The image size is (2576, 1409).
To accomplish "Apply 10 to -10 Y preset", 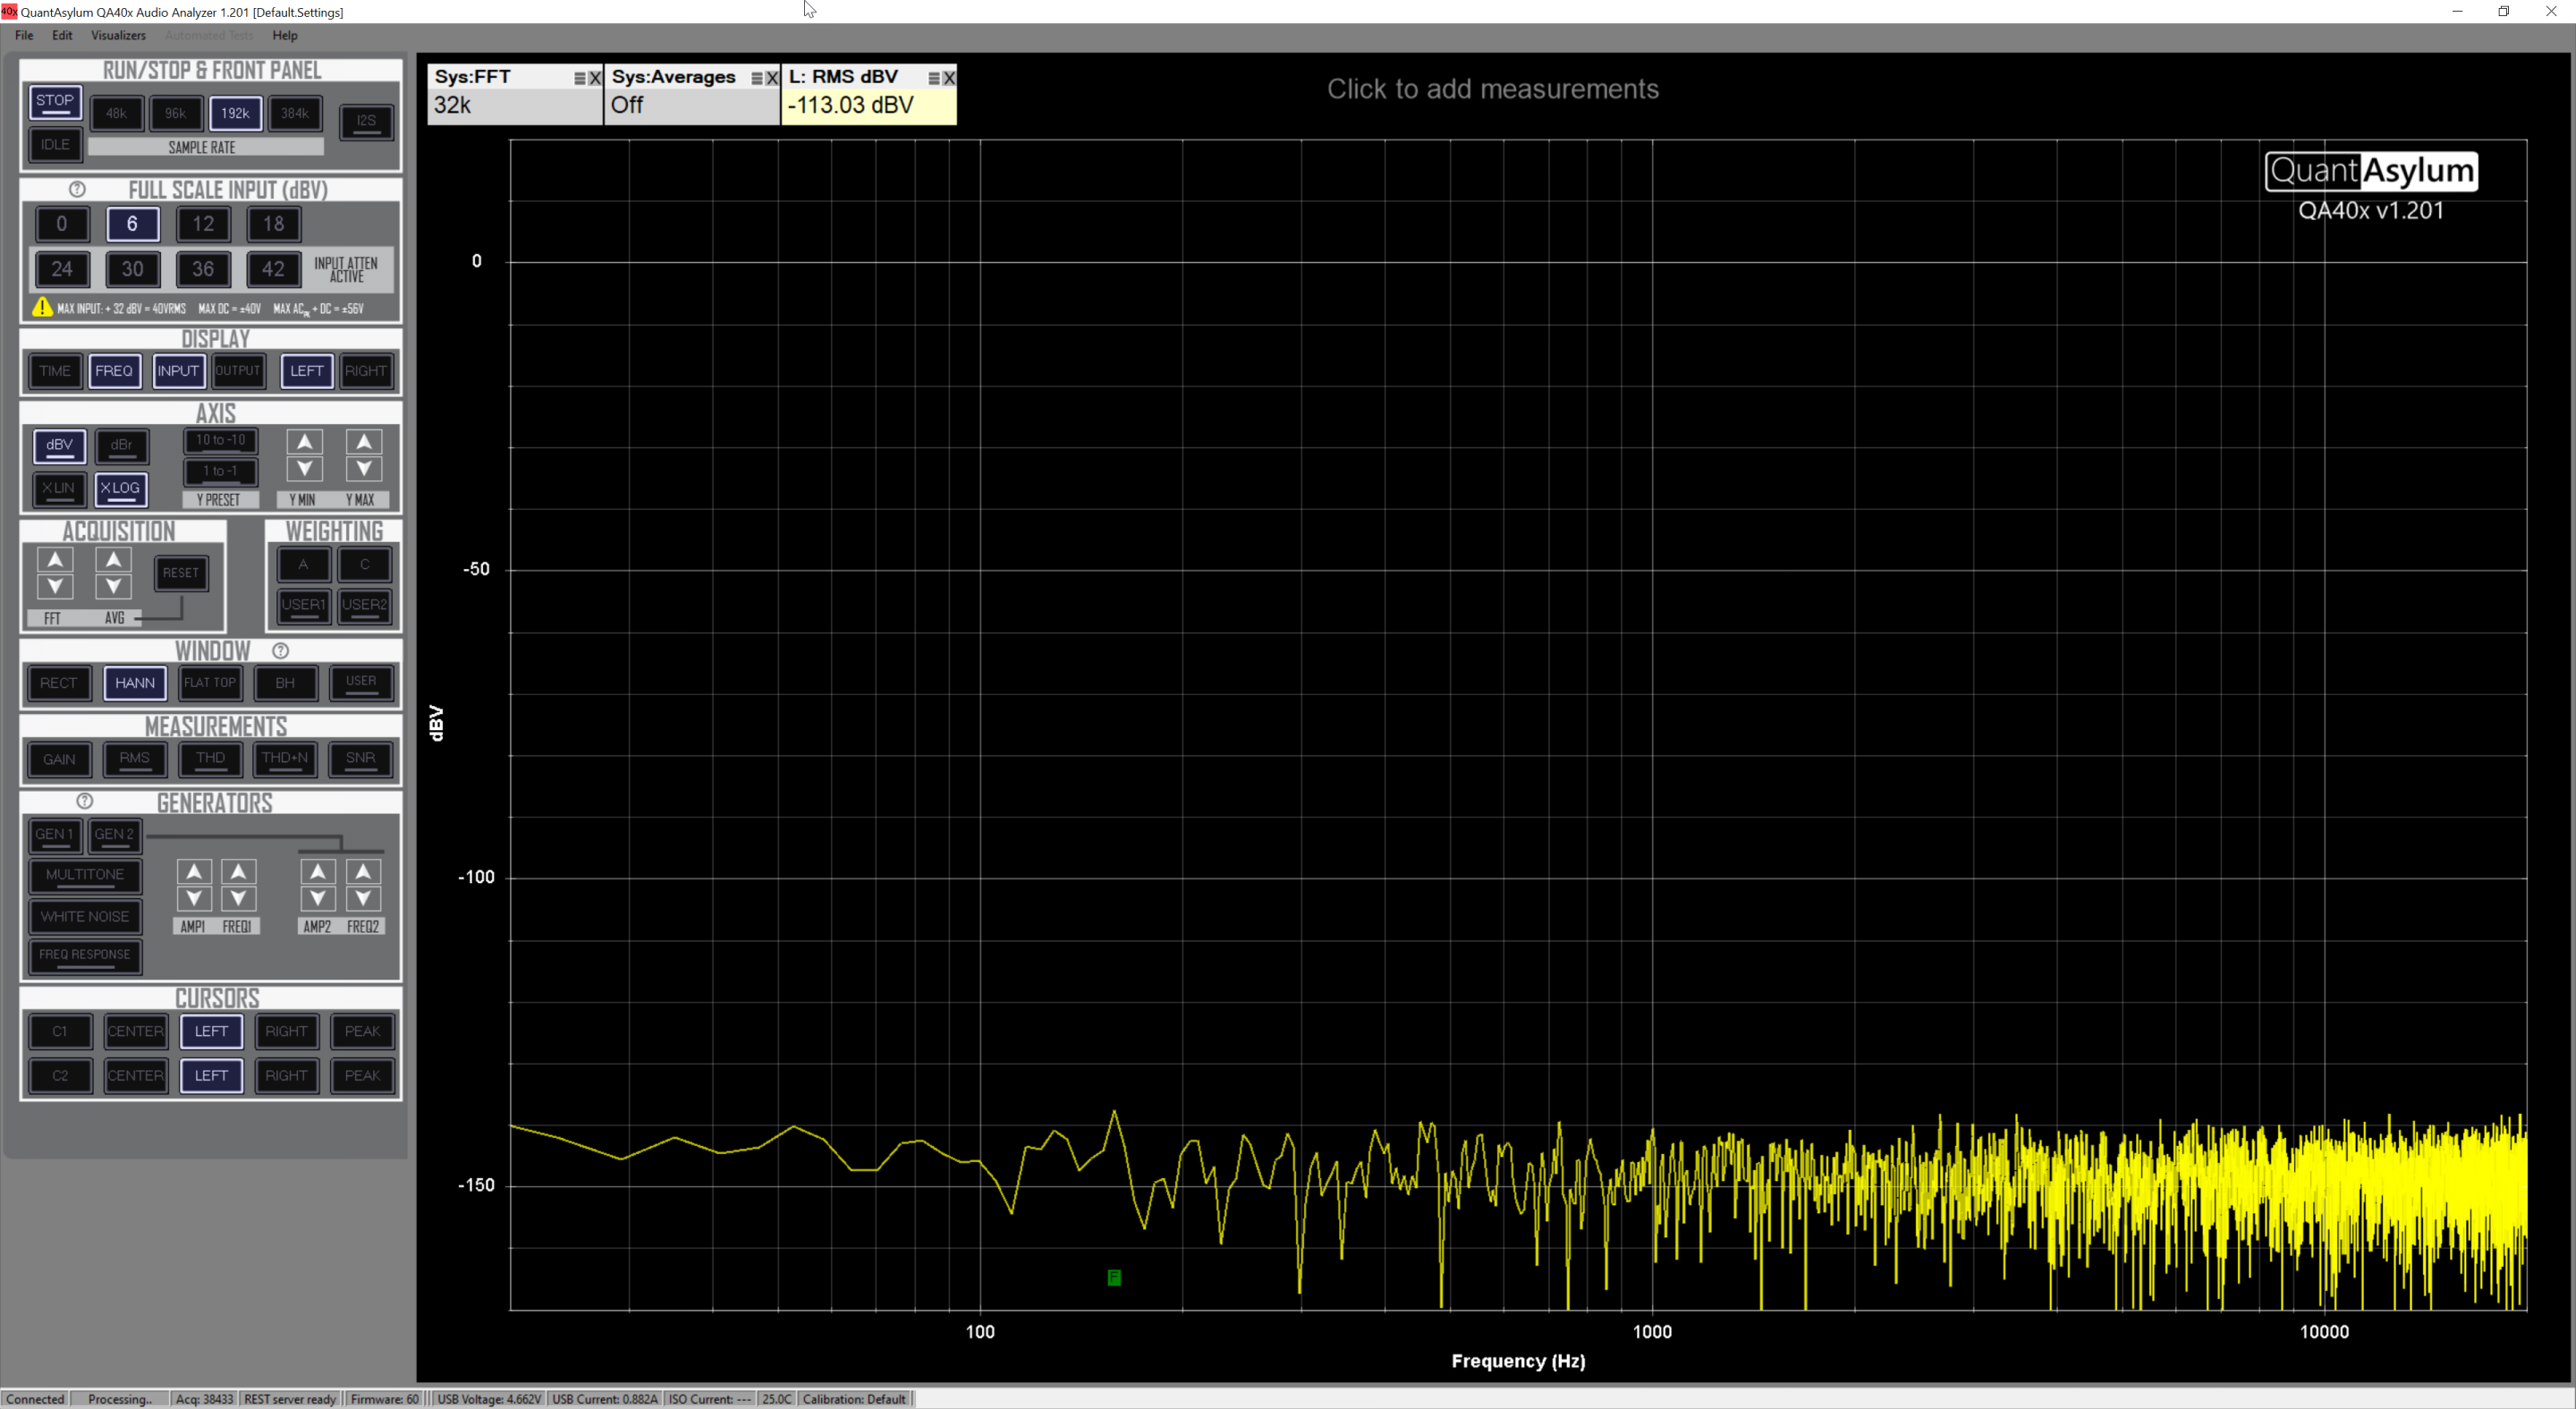I will pyautogui.click(x=220, y=441).
